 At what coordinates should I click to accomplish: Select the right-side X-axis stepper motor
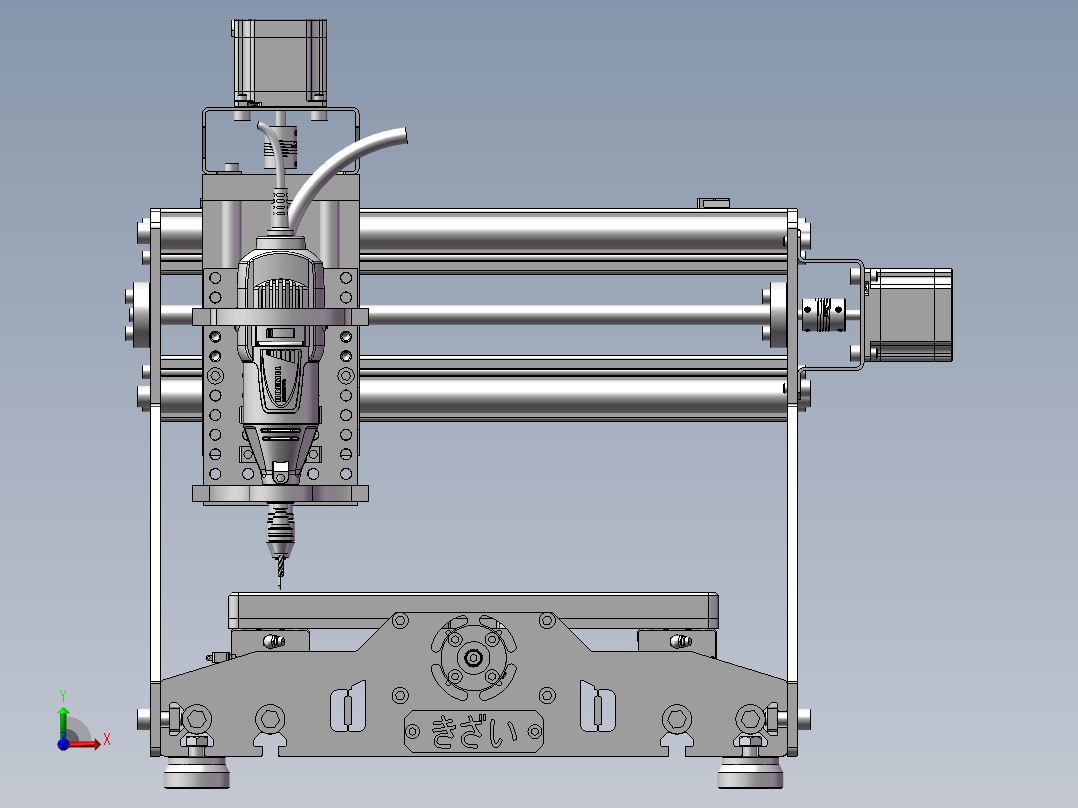coord(909,314)
